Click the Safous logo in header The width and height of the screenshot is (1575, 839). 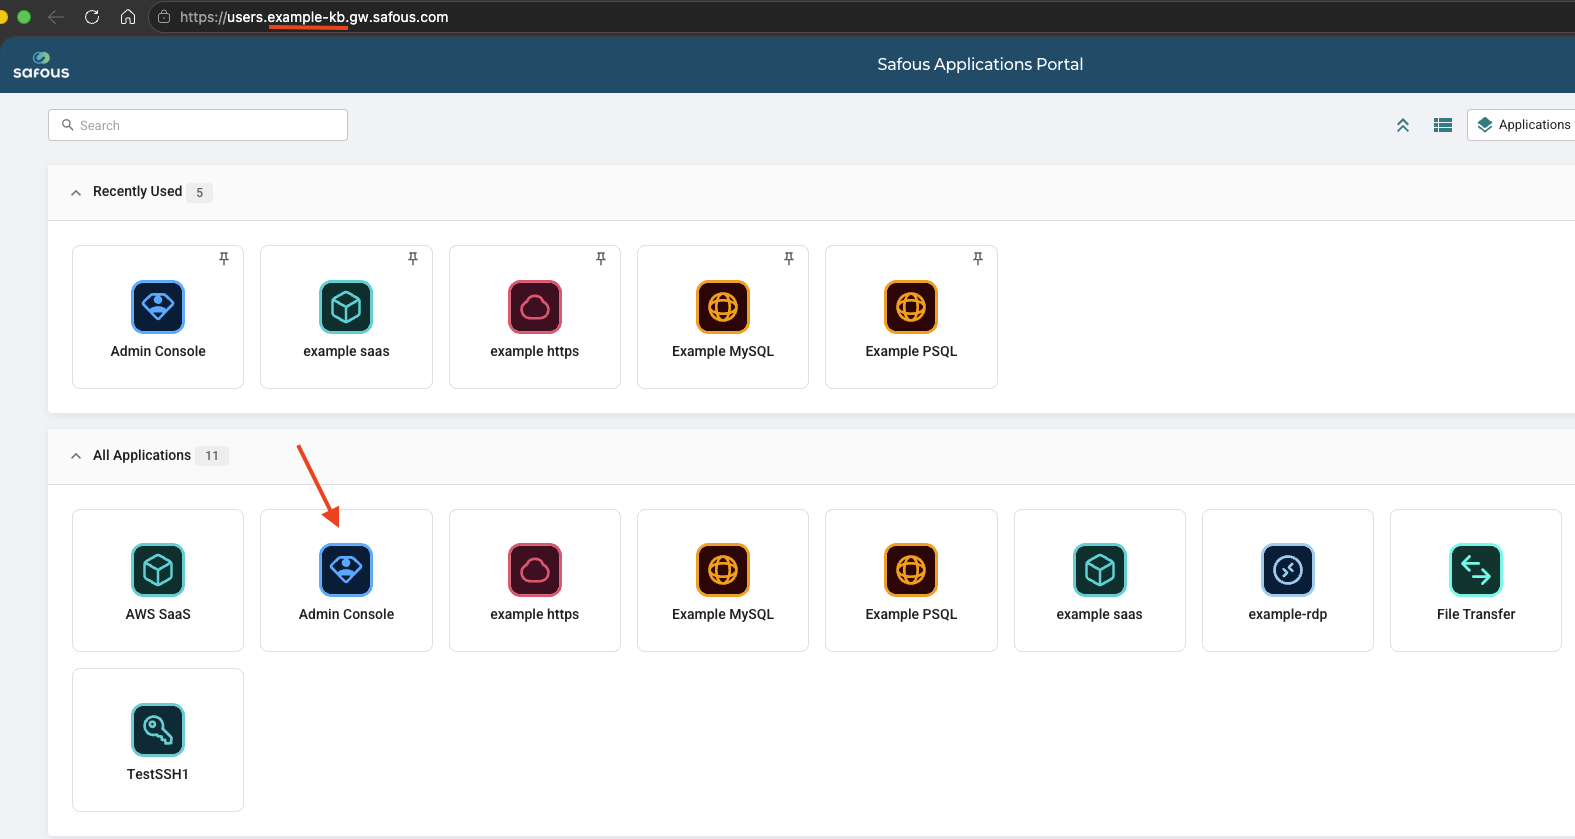(41, 65)
